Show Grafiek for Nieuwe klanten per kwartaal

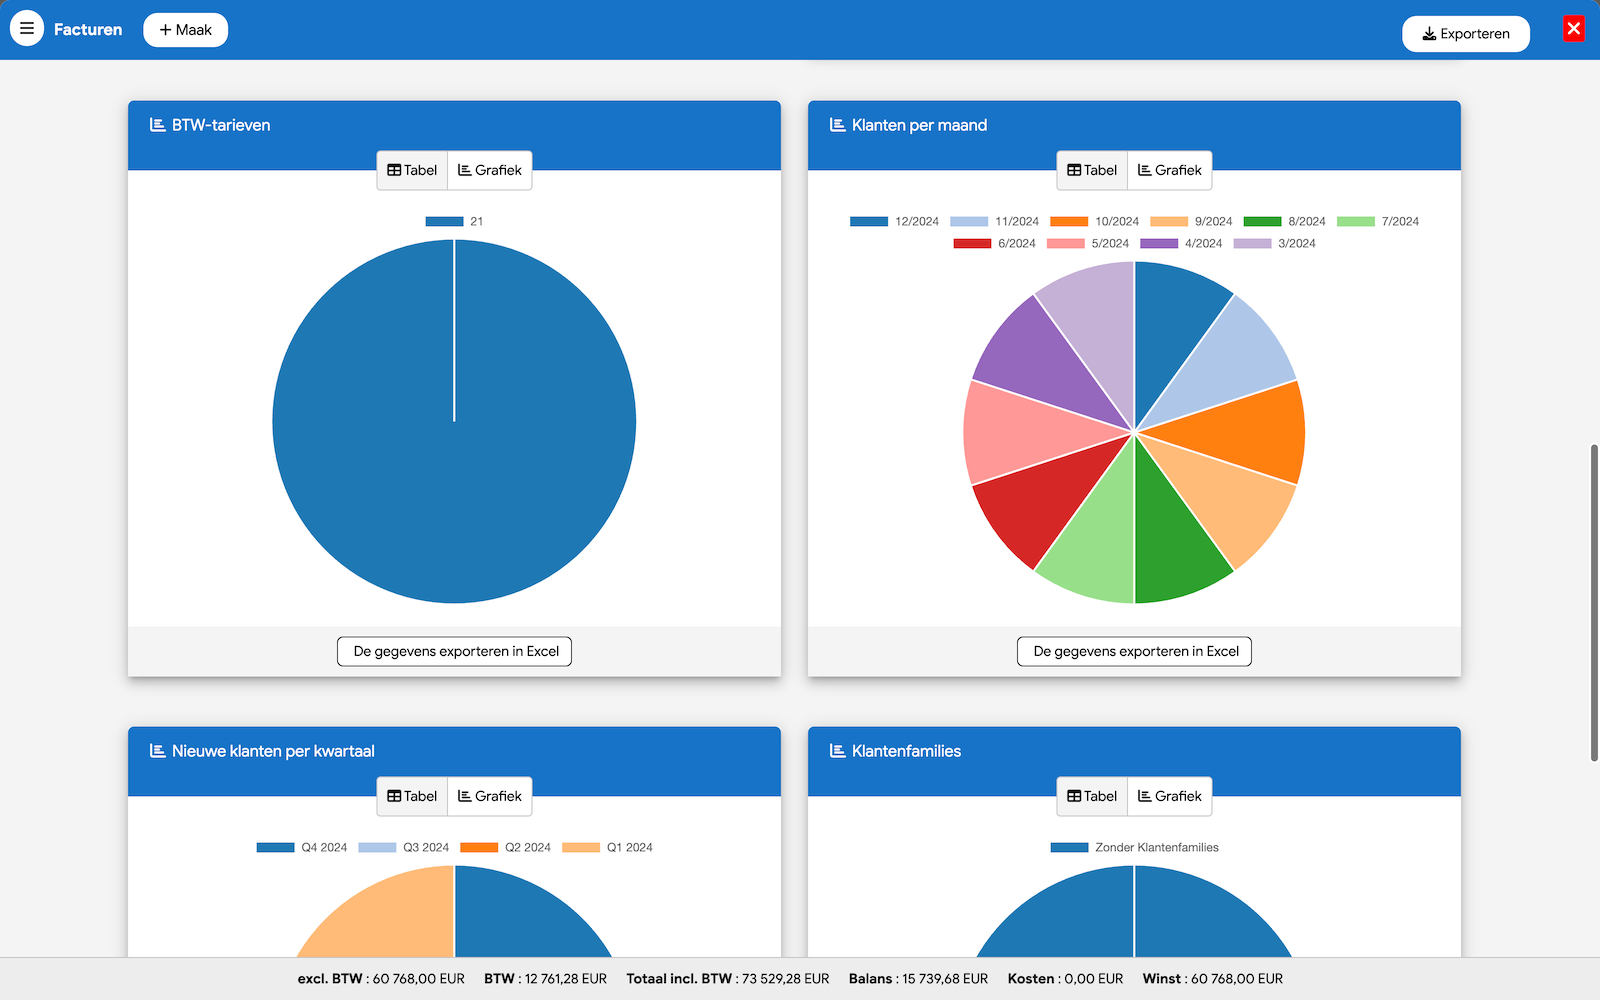pos(490,796)
